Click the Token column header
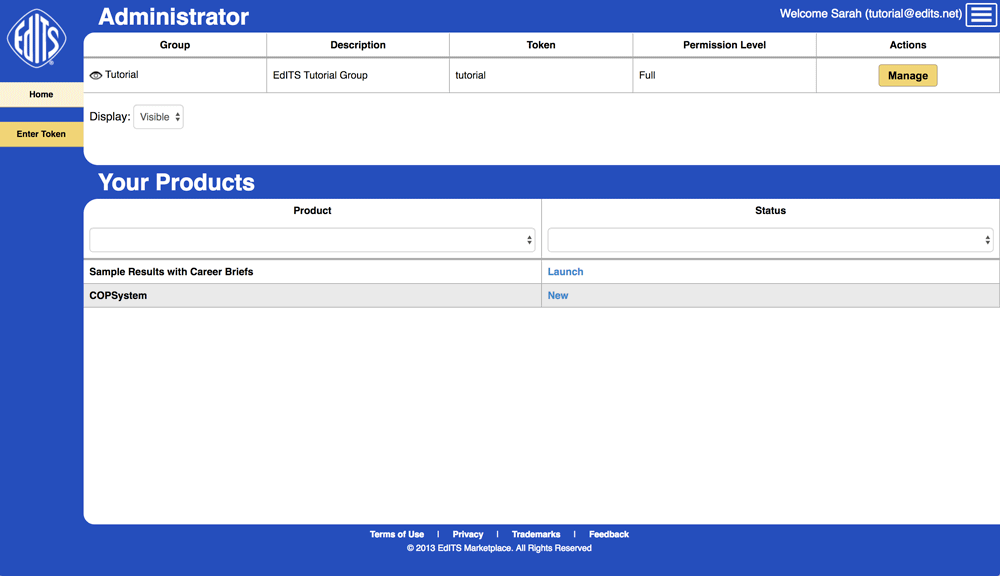The height and width of the screenshot is (576, 1000). (x=541, y=45)
